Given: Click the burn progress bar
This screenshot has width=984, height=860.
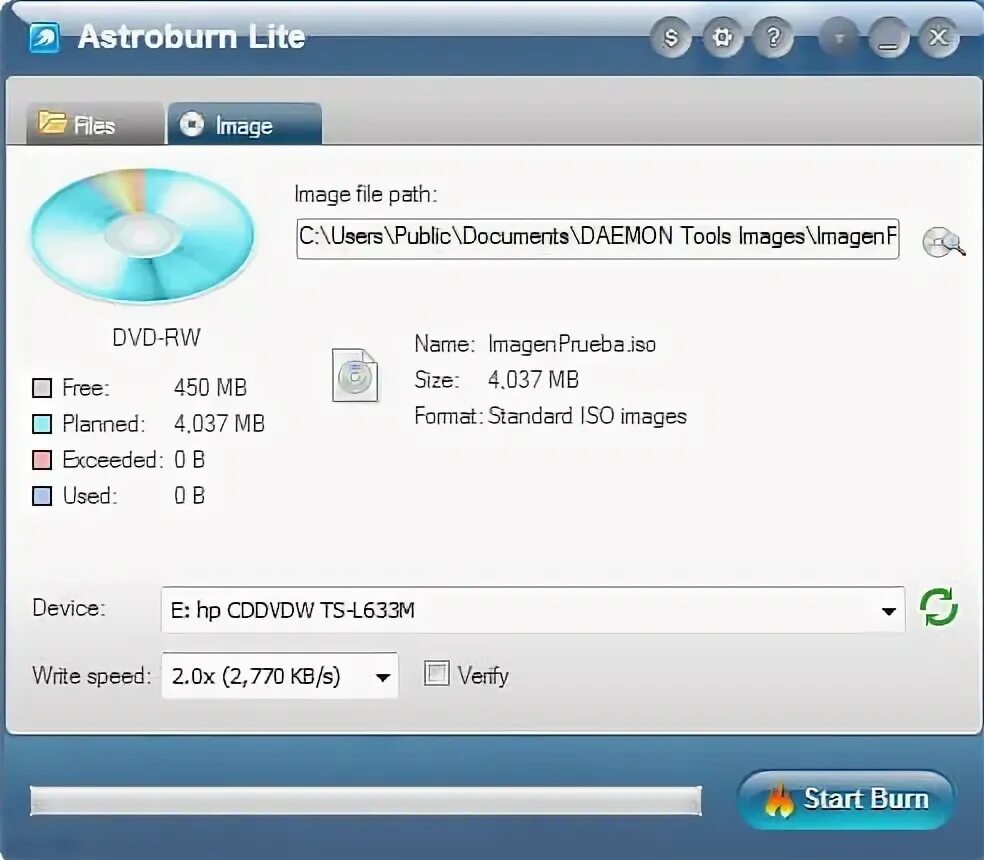Looking at the screenshot, I should point(366,801).
